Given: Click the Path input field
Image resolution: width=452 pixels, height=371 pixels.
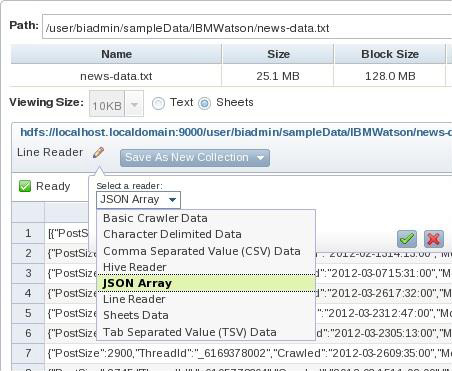Looking at the screenshot, I should tap(247, 27).
